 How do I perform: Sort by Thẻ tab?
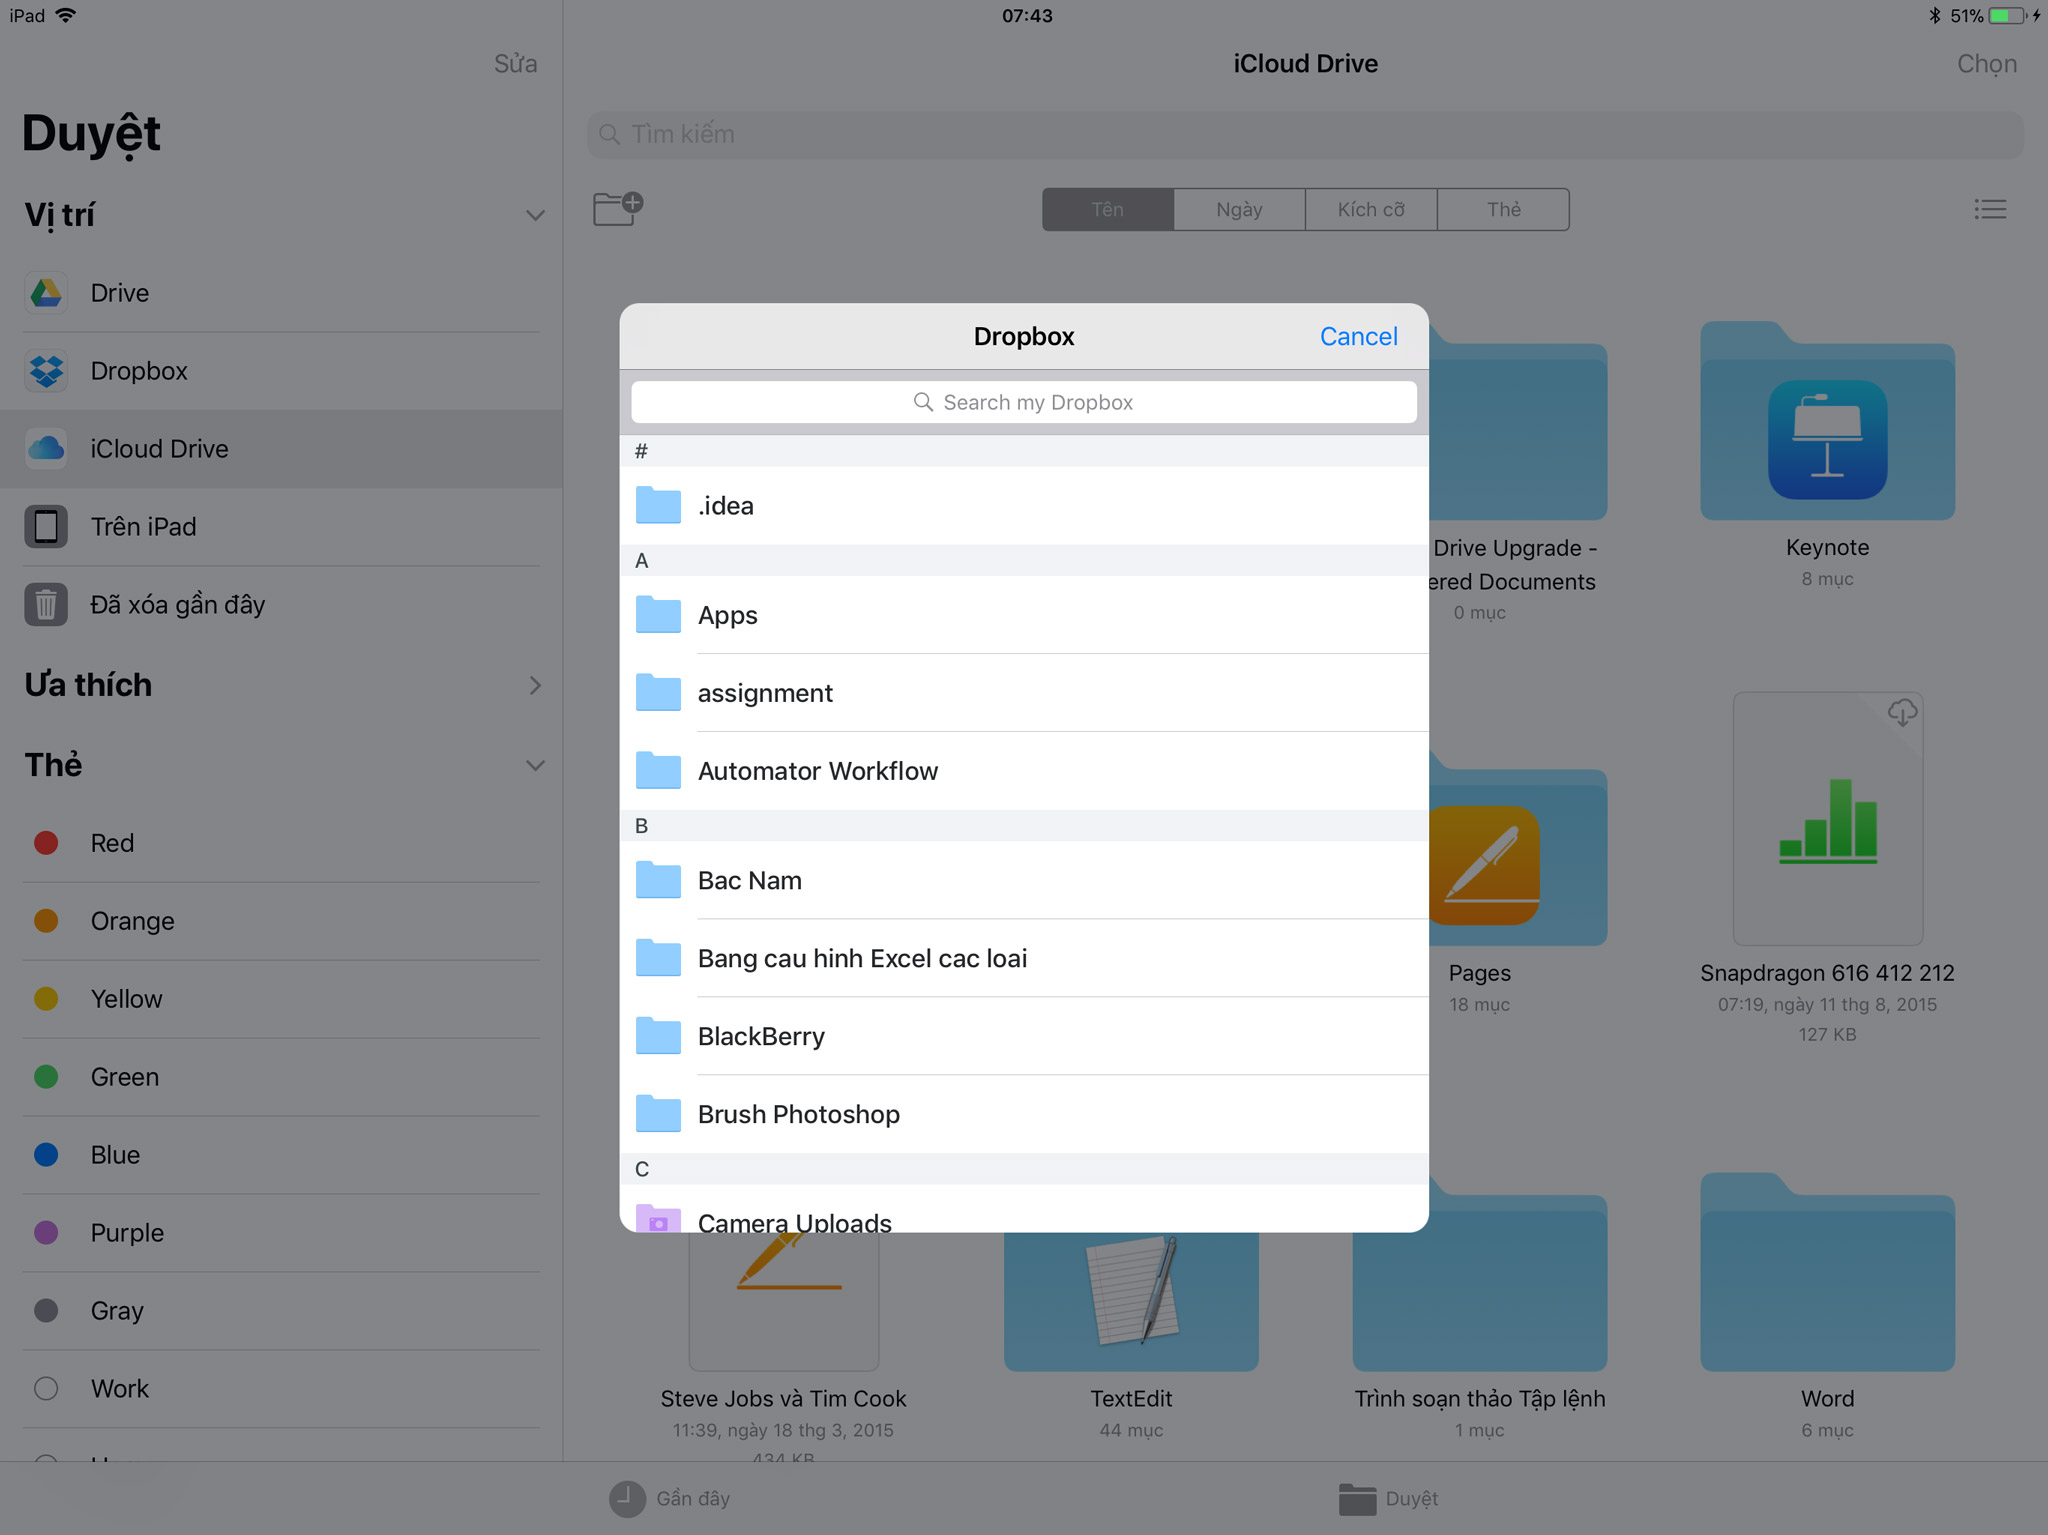pyautogui.click(x=1503, y=209)
